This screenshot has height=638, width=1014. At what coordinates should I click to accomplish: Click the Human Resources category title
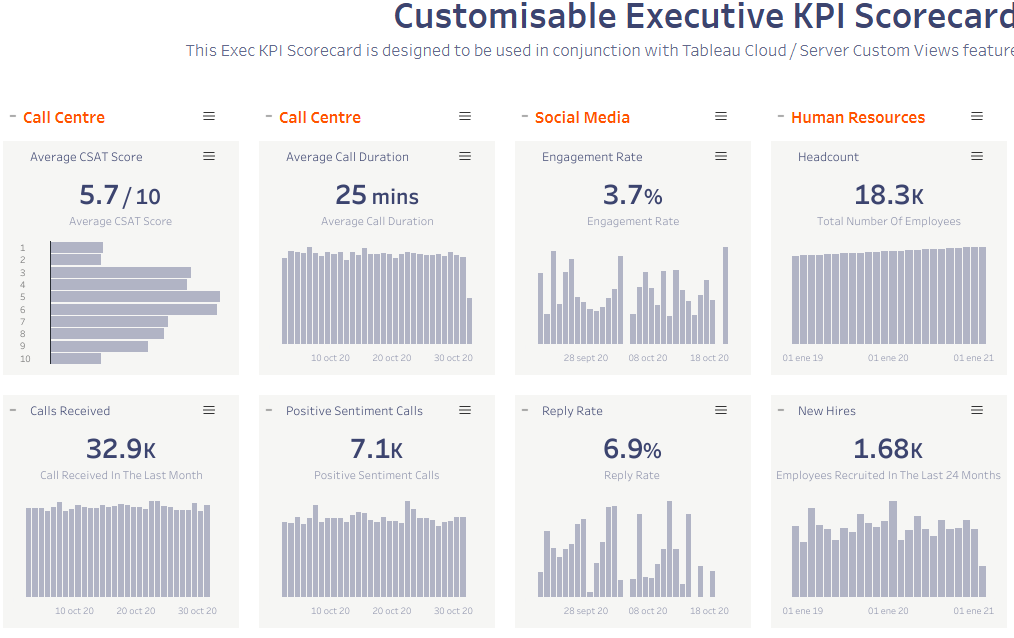coord(857,118)
